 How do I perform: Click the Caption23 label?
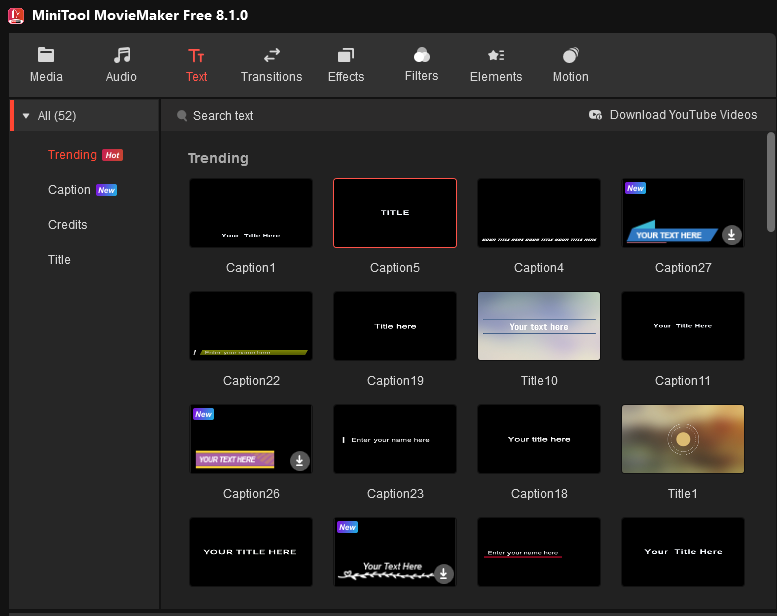[395, 494]
